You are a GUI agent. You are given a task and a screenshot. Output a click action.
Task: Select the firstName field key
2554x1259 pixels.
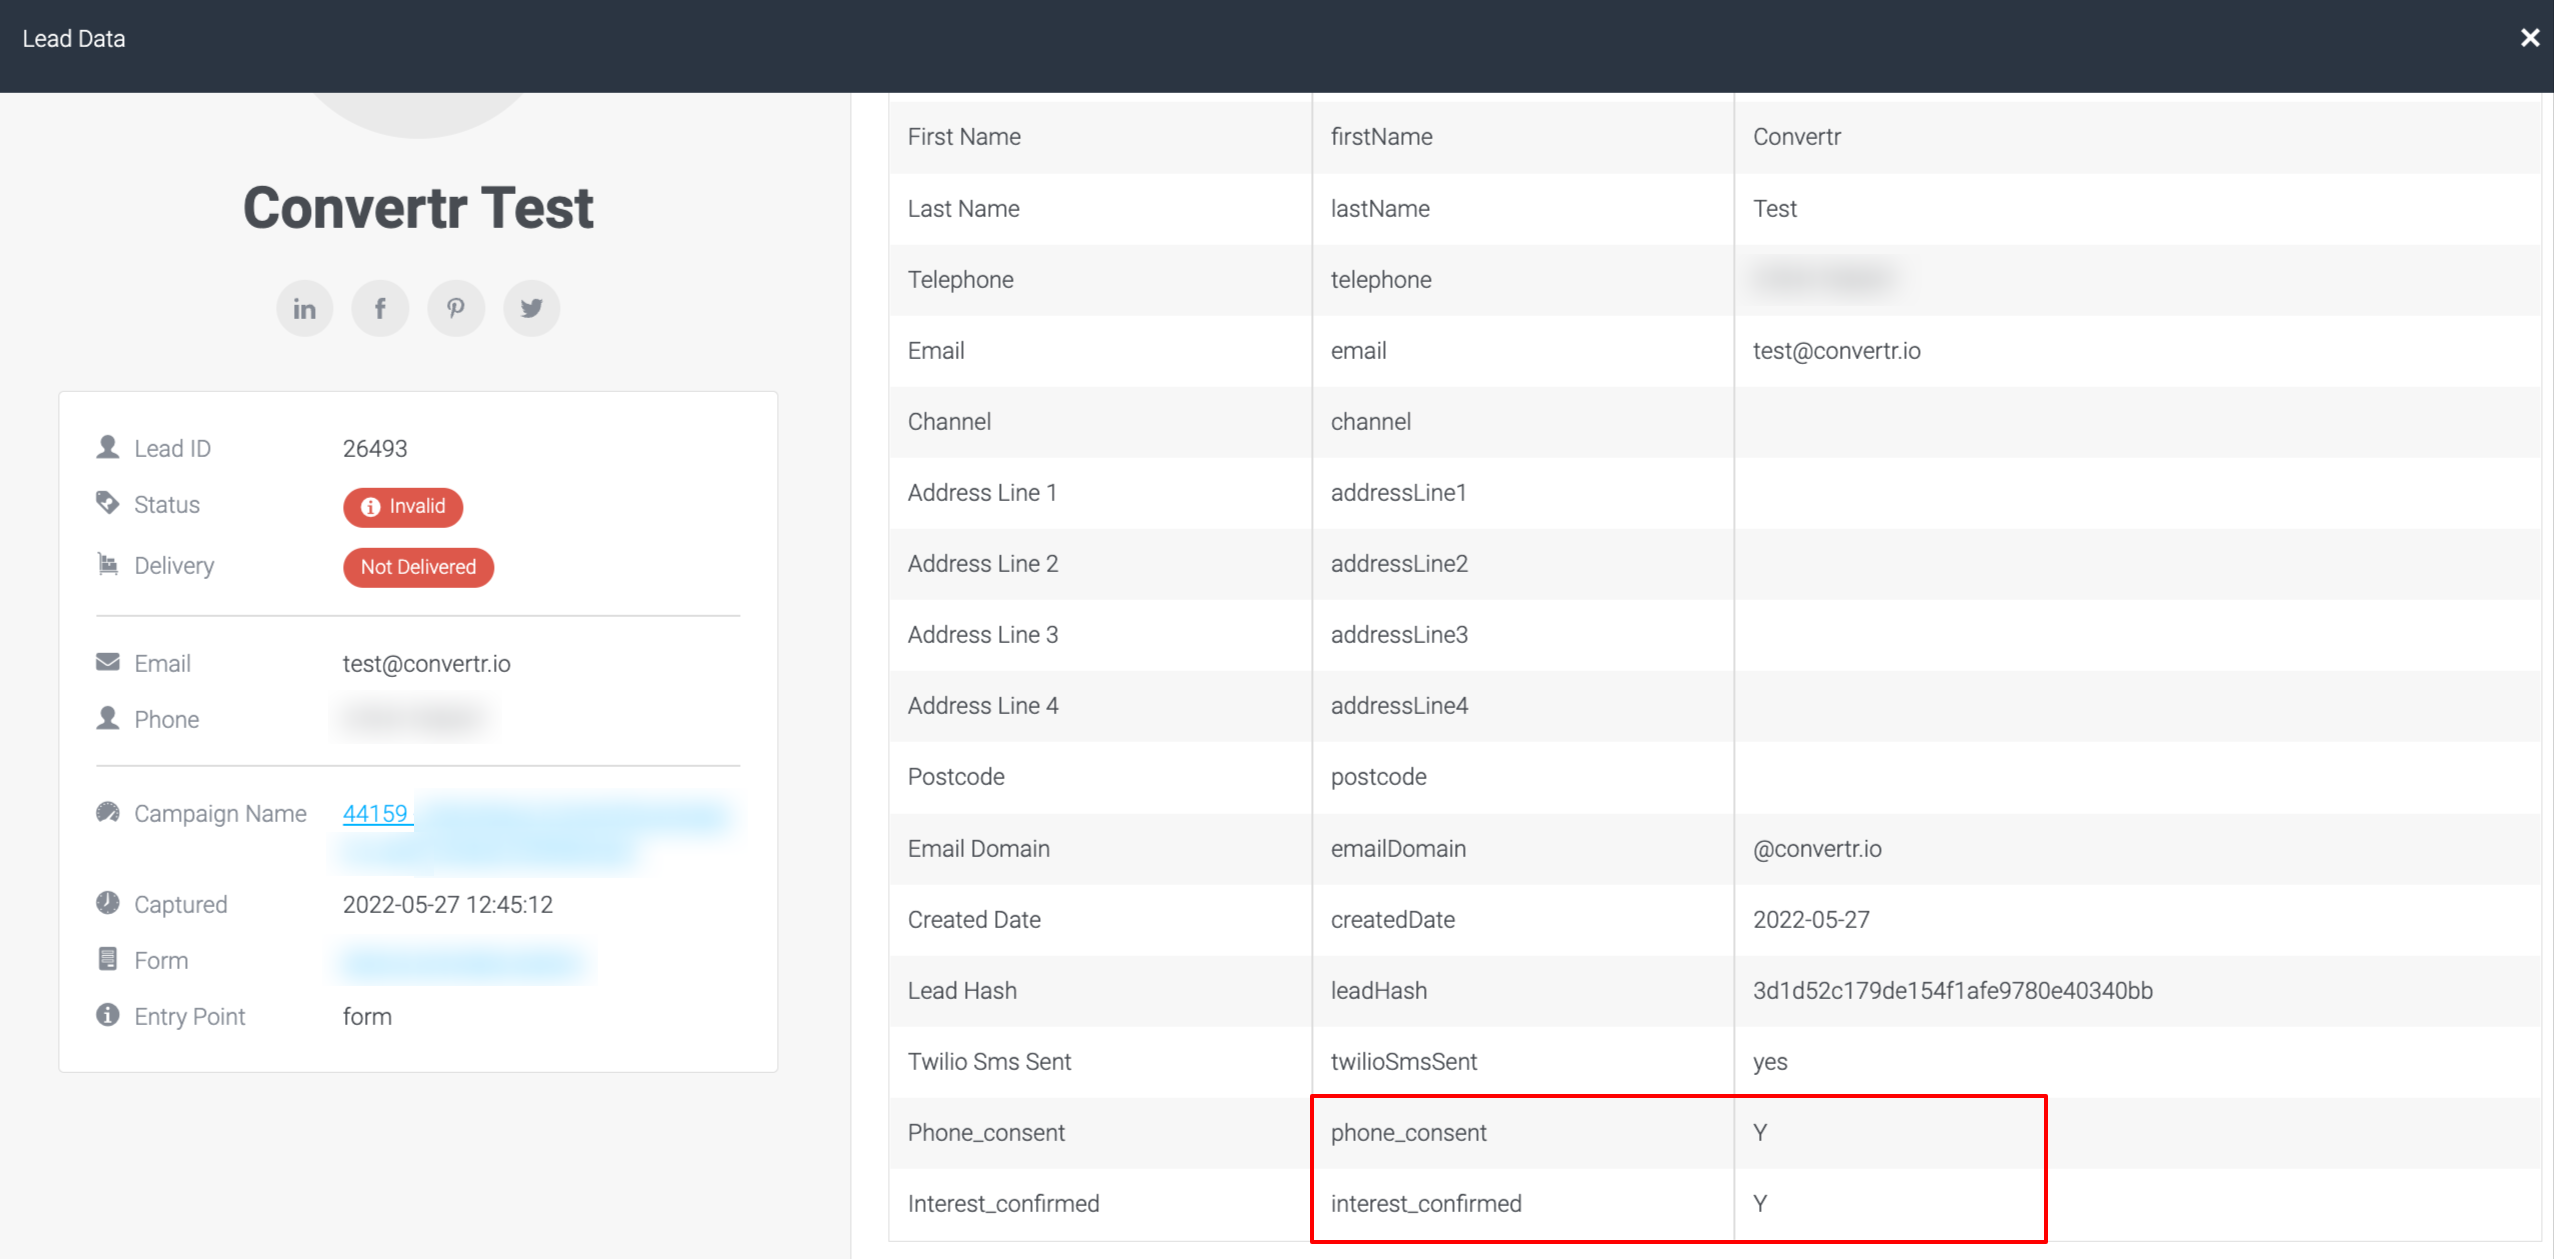click(x=1381, y=137)
